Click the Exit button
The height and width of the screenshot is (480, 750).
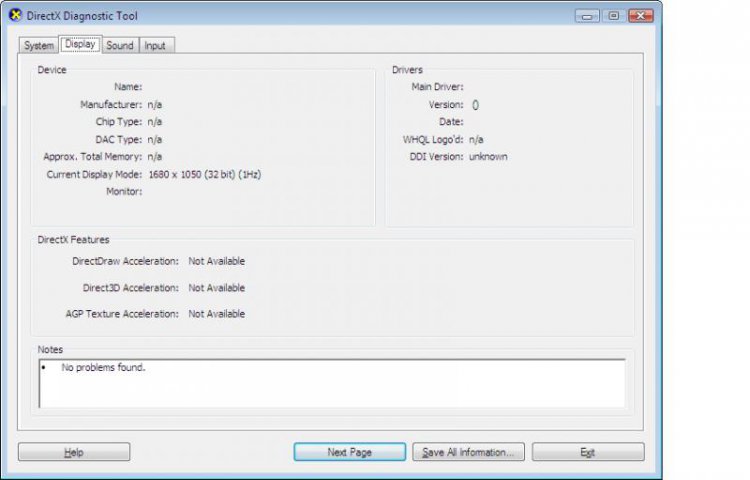pyautogui.click(x=588, y=452)
